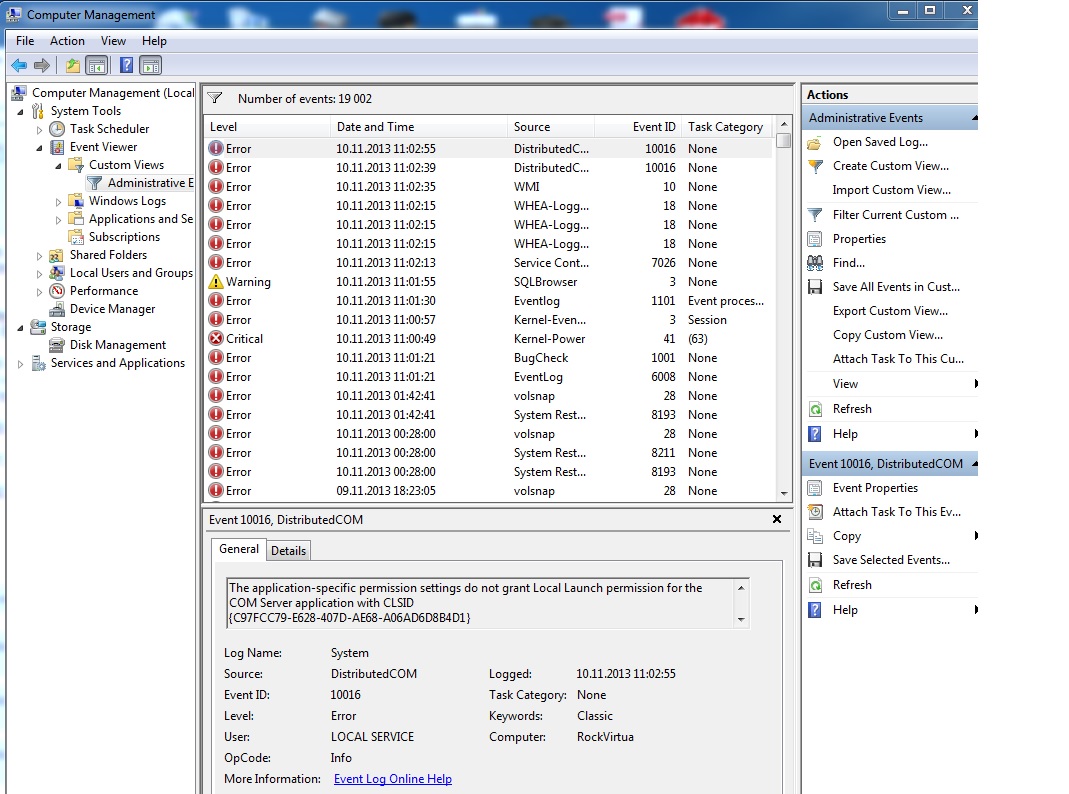The image size is (1069, 794).
Task: Click the Find binoculars icon
Action: pos(815,263)
